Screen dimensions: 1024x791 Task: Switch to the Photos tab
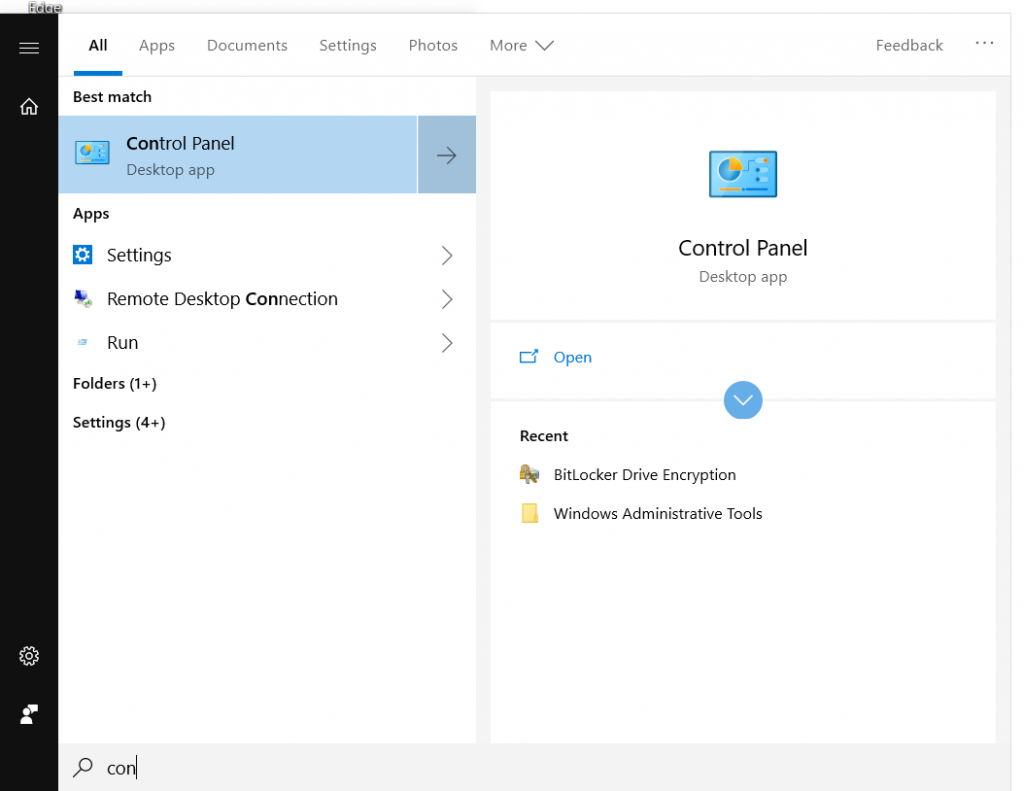[x=433, y=46]
